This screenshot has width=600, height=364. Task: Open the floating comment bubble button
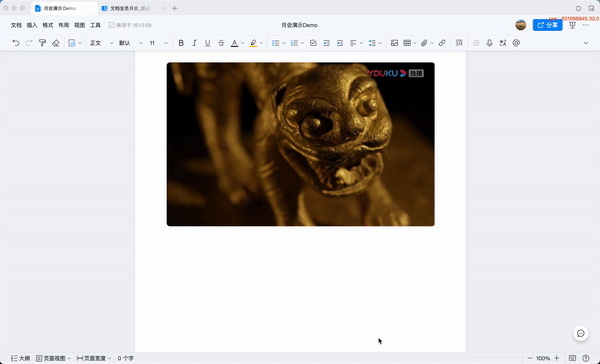[x=581, y=333]
